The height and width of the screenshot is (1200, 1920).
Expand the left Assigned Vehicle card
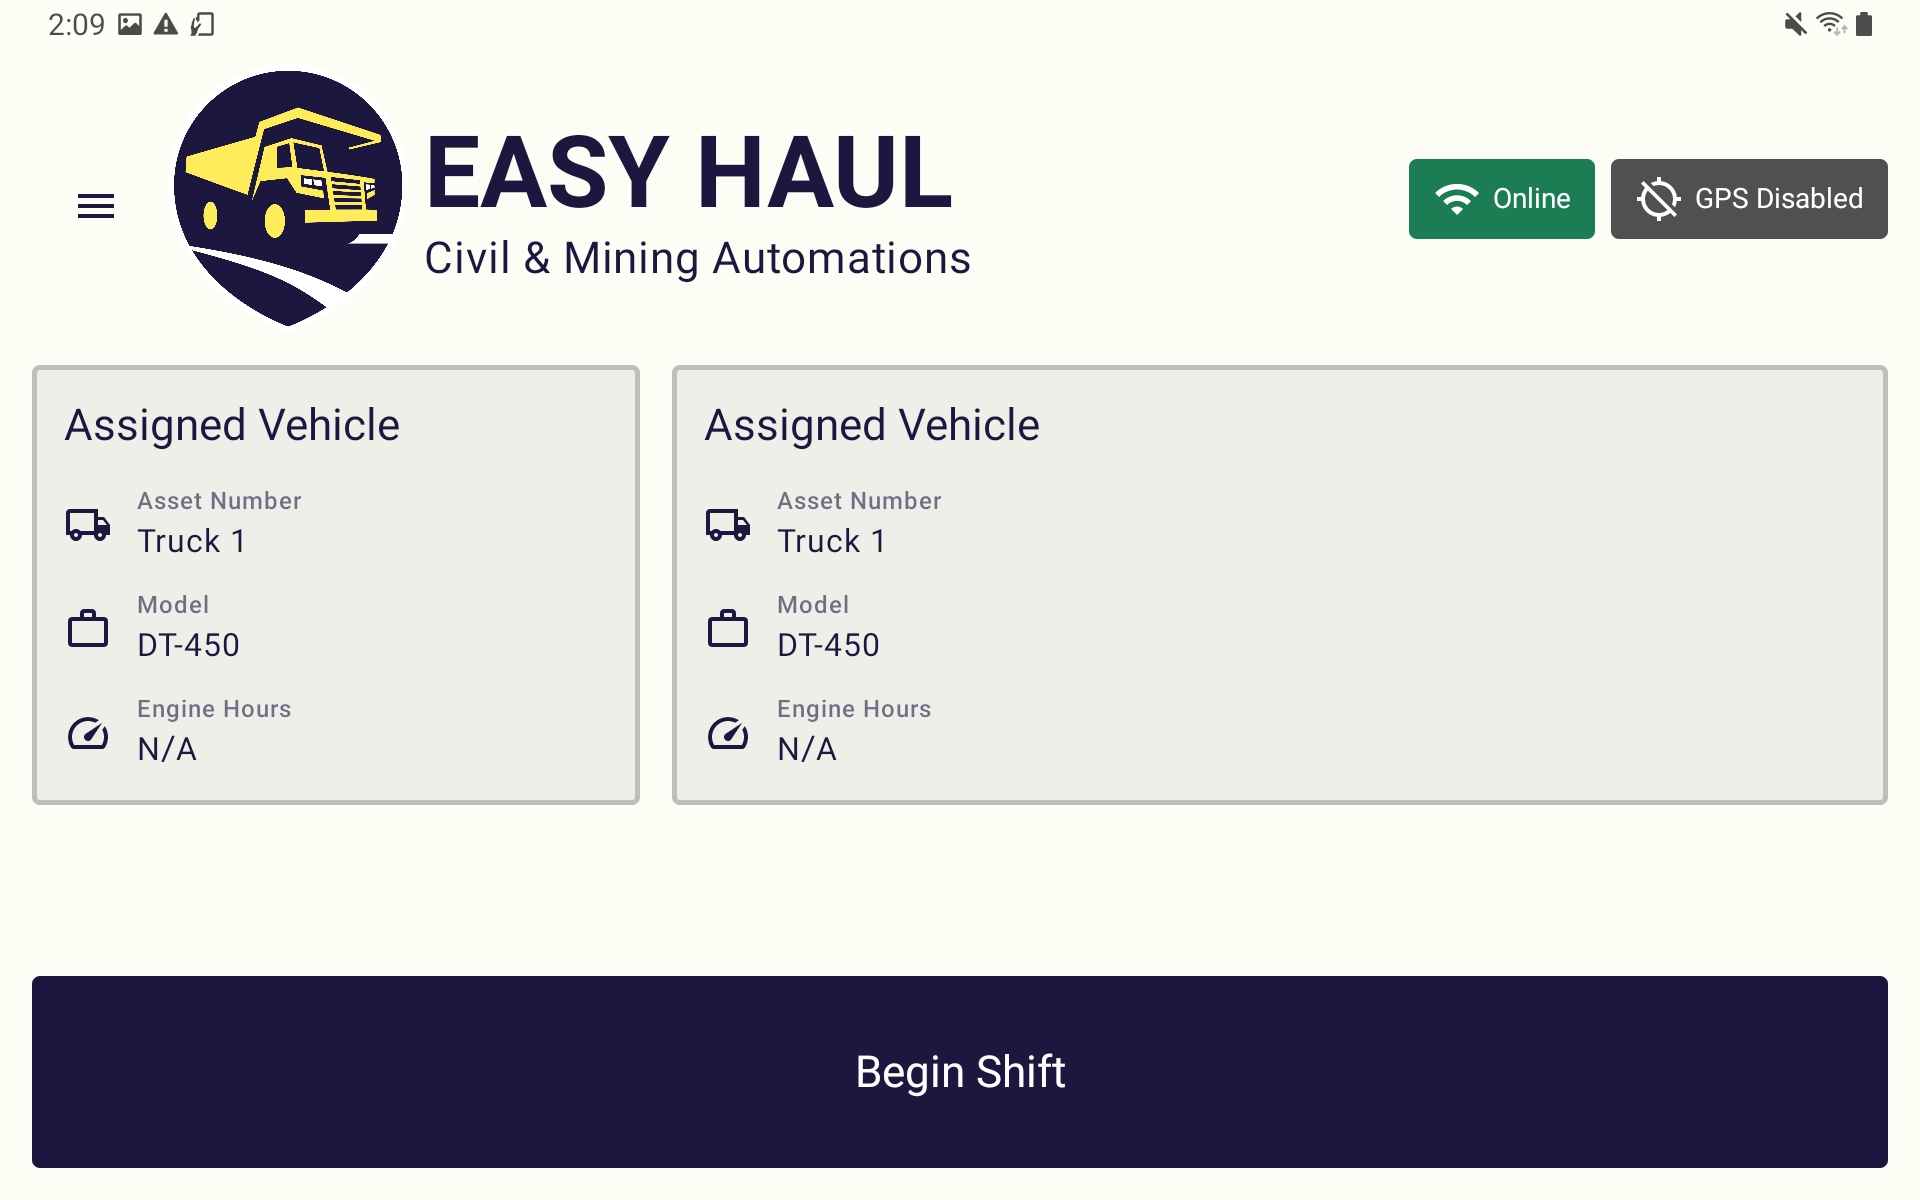[336, 583]
